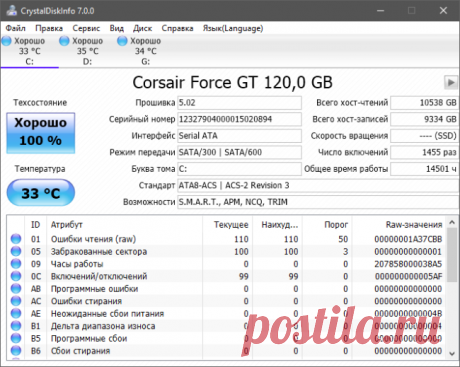Screen dimensions: 460x367
Task: Click the Интерфейс field Serial ATA
Action: [239, 136]
